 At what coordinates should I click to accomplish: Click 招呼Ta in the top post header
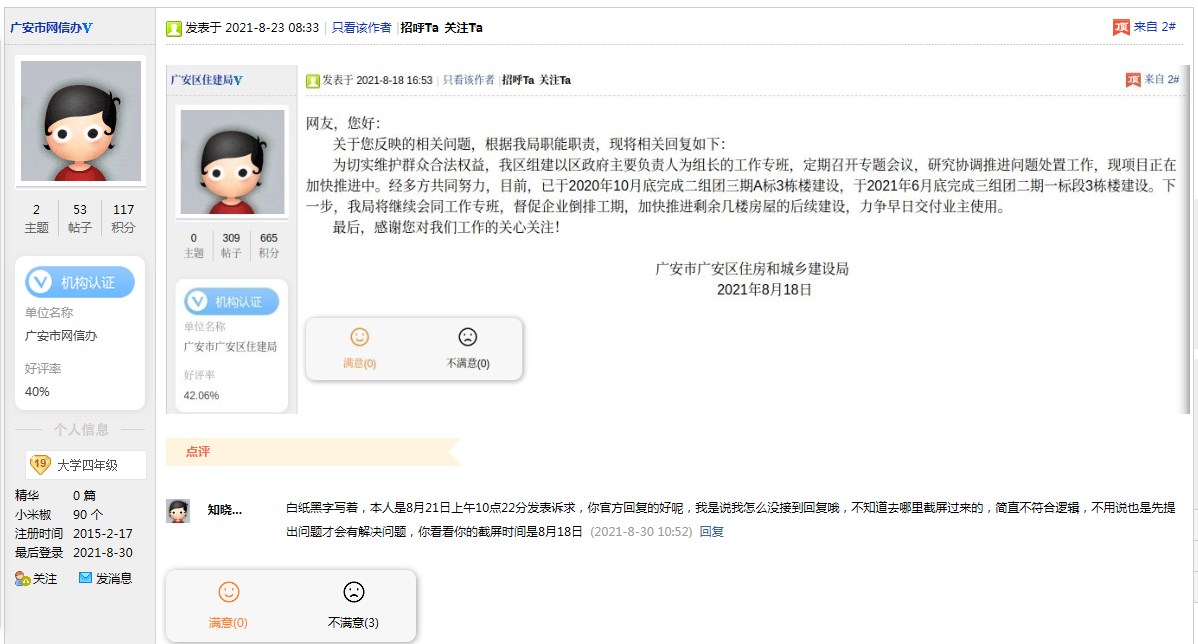coord(419,28)
